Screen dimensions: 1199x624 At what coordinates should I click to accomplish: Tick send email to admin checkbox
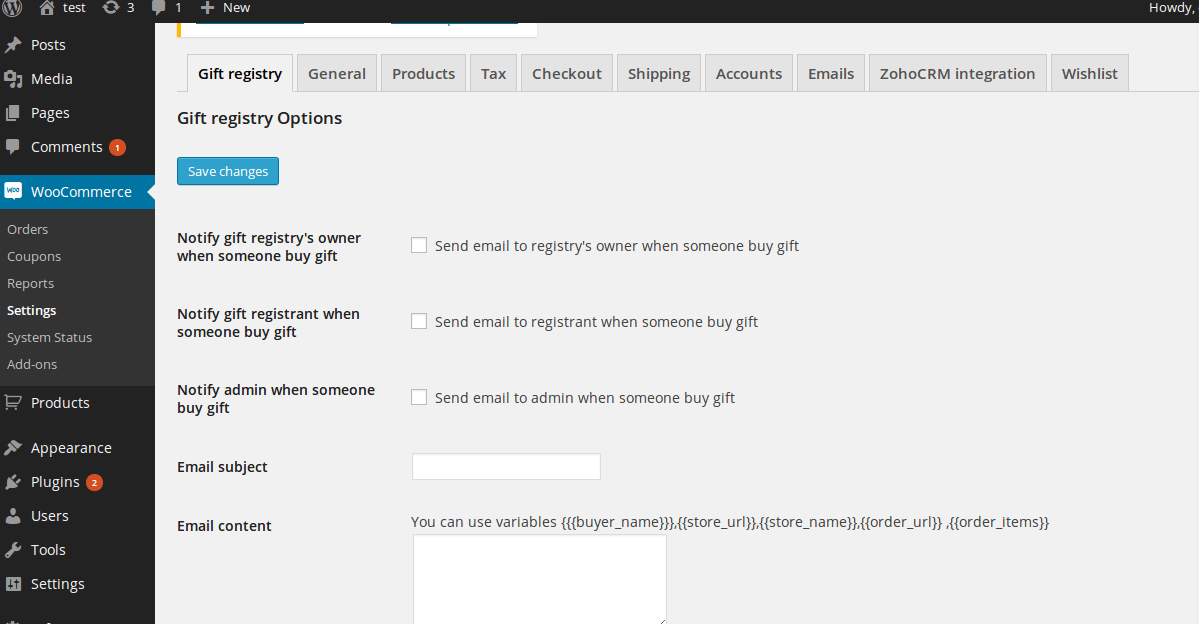coord(419,397)
